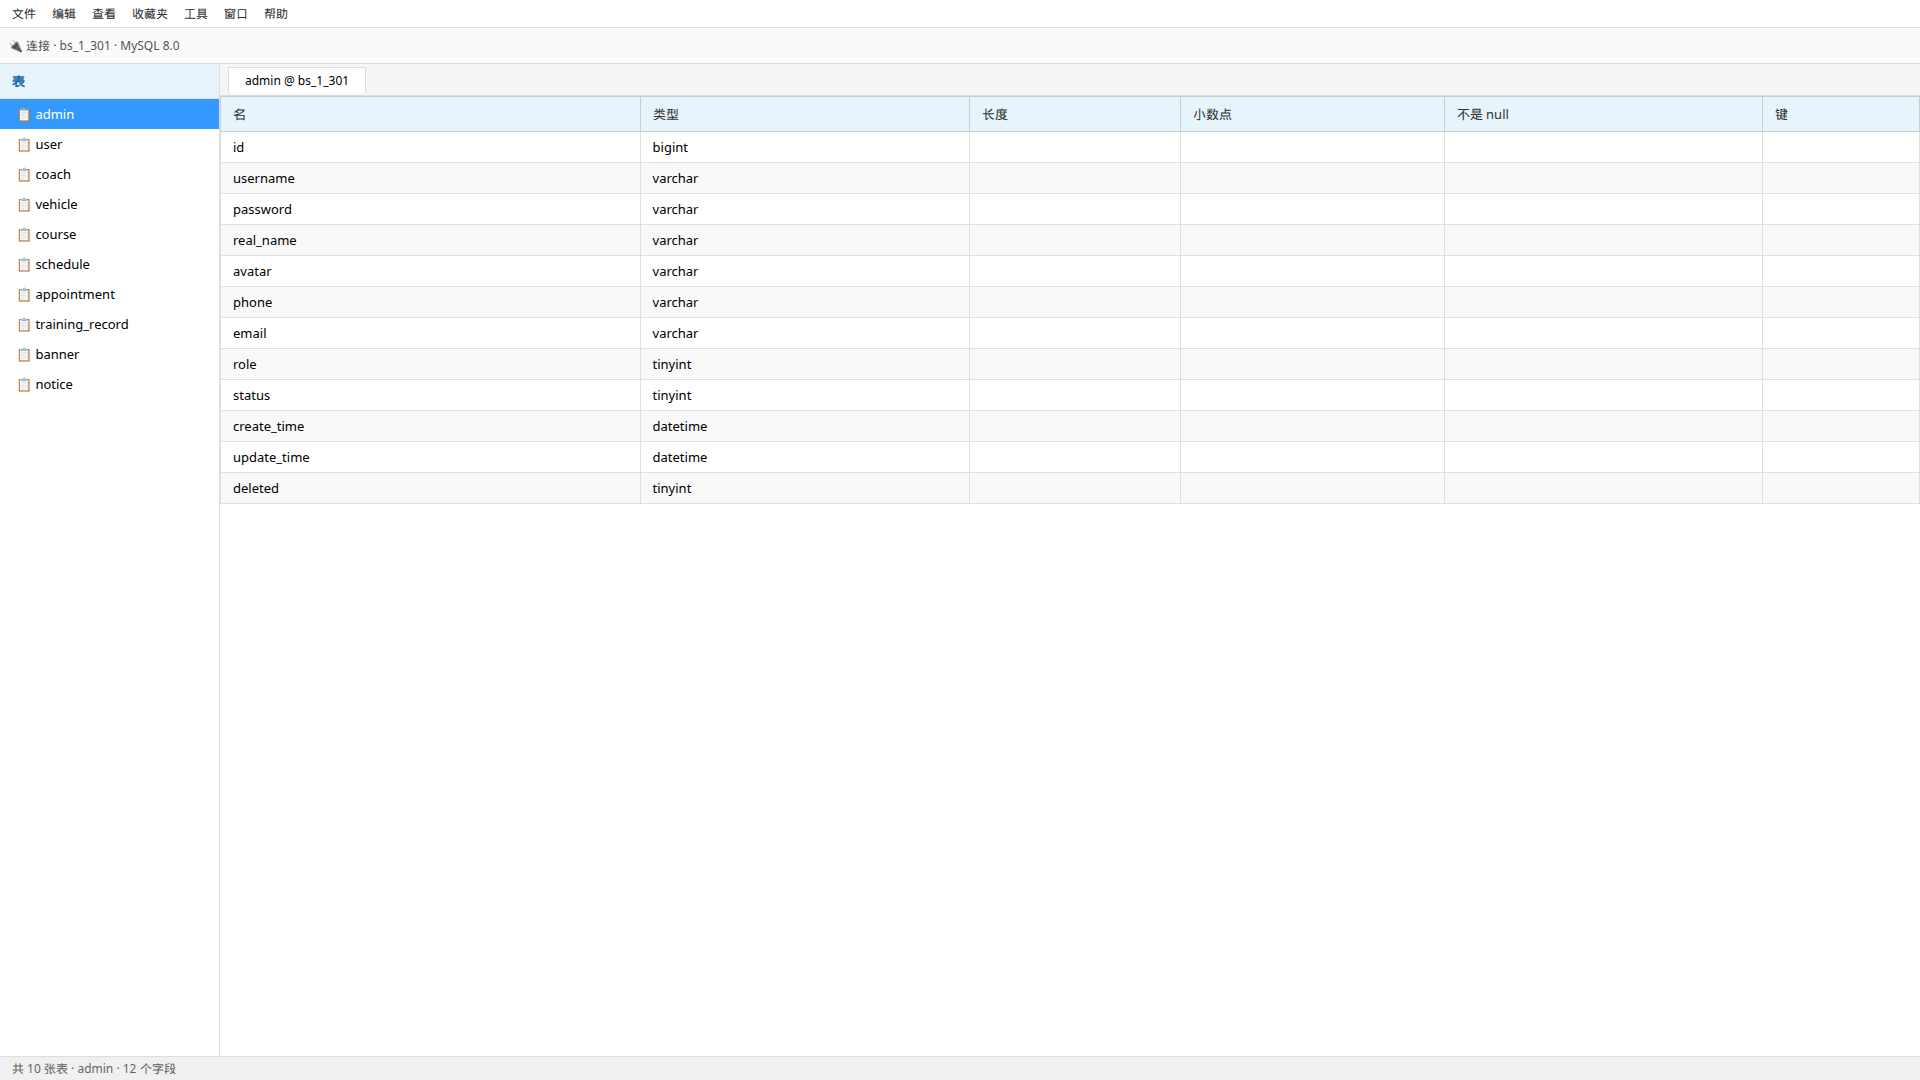Select the create_time field name cell
The image size is (1920, 1080).
pyautogui.click(x=430, y=426)
